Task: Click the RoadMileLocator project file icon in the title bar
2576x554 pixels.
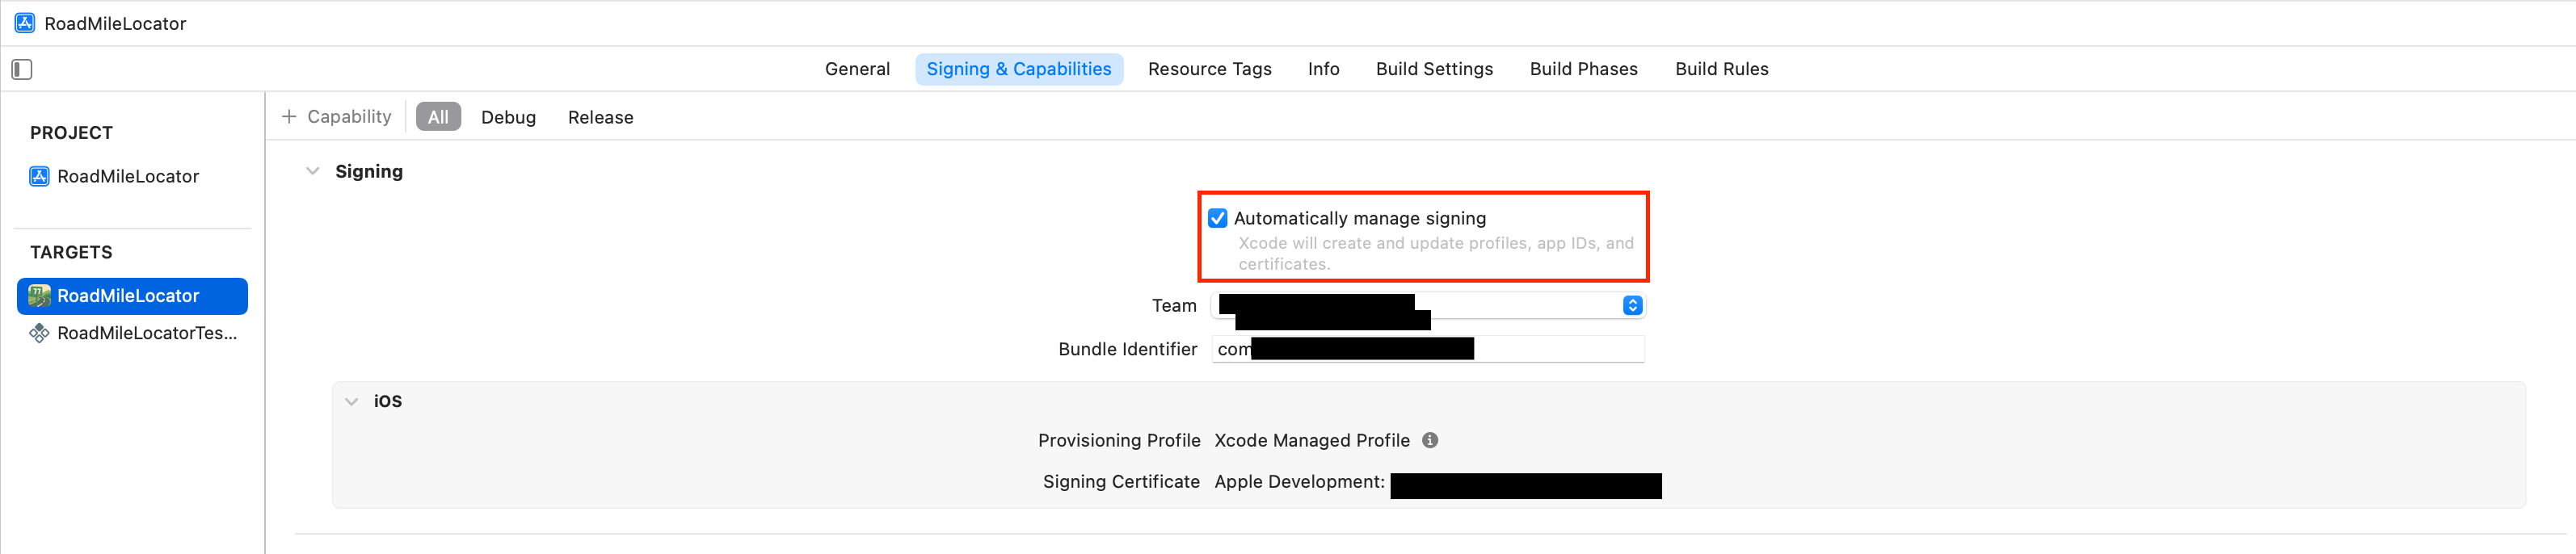Action: pos(25,23)
